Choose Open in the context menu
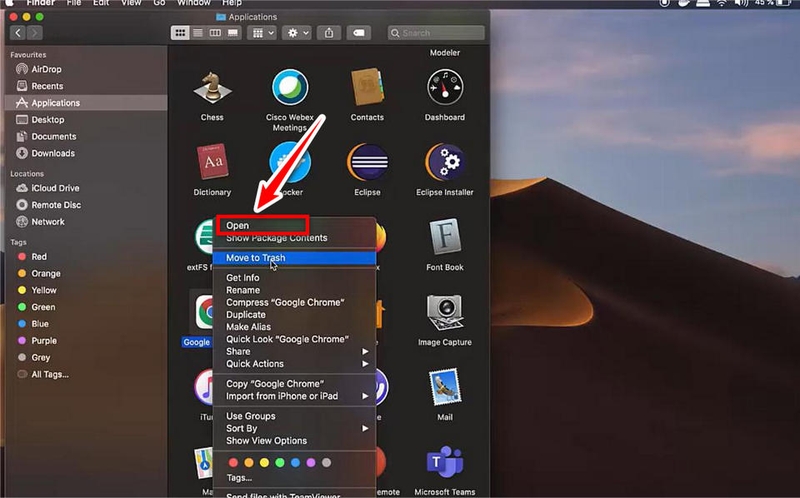 pos(294,226)
